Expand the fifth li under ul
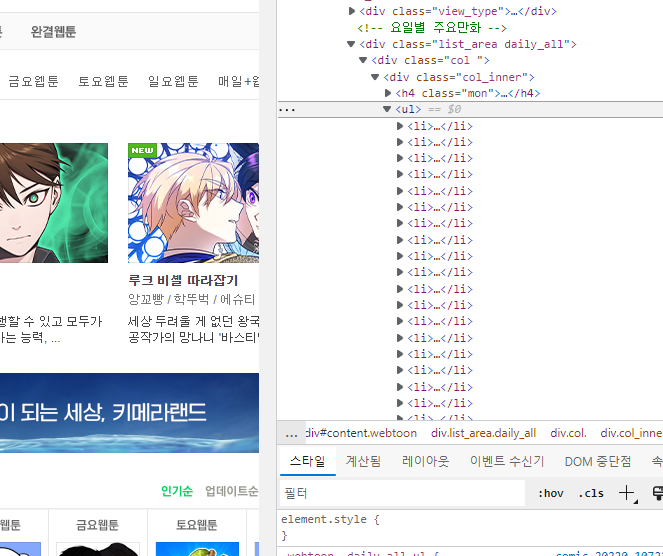The height and width of the screenshot is (556, 663). coord(400,191)
